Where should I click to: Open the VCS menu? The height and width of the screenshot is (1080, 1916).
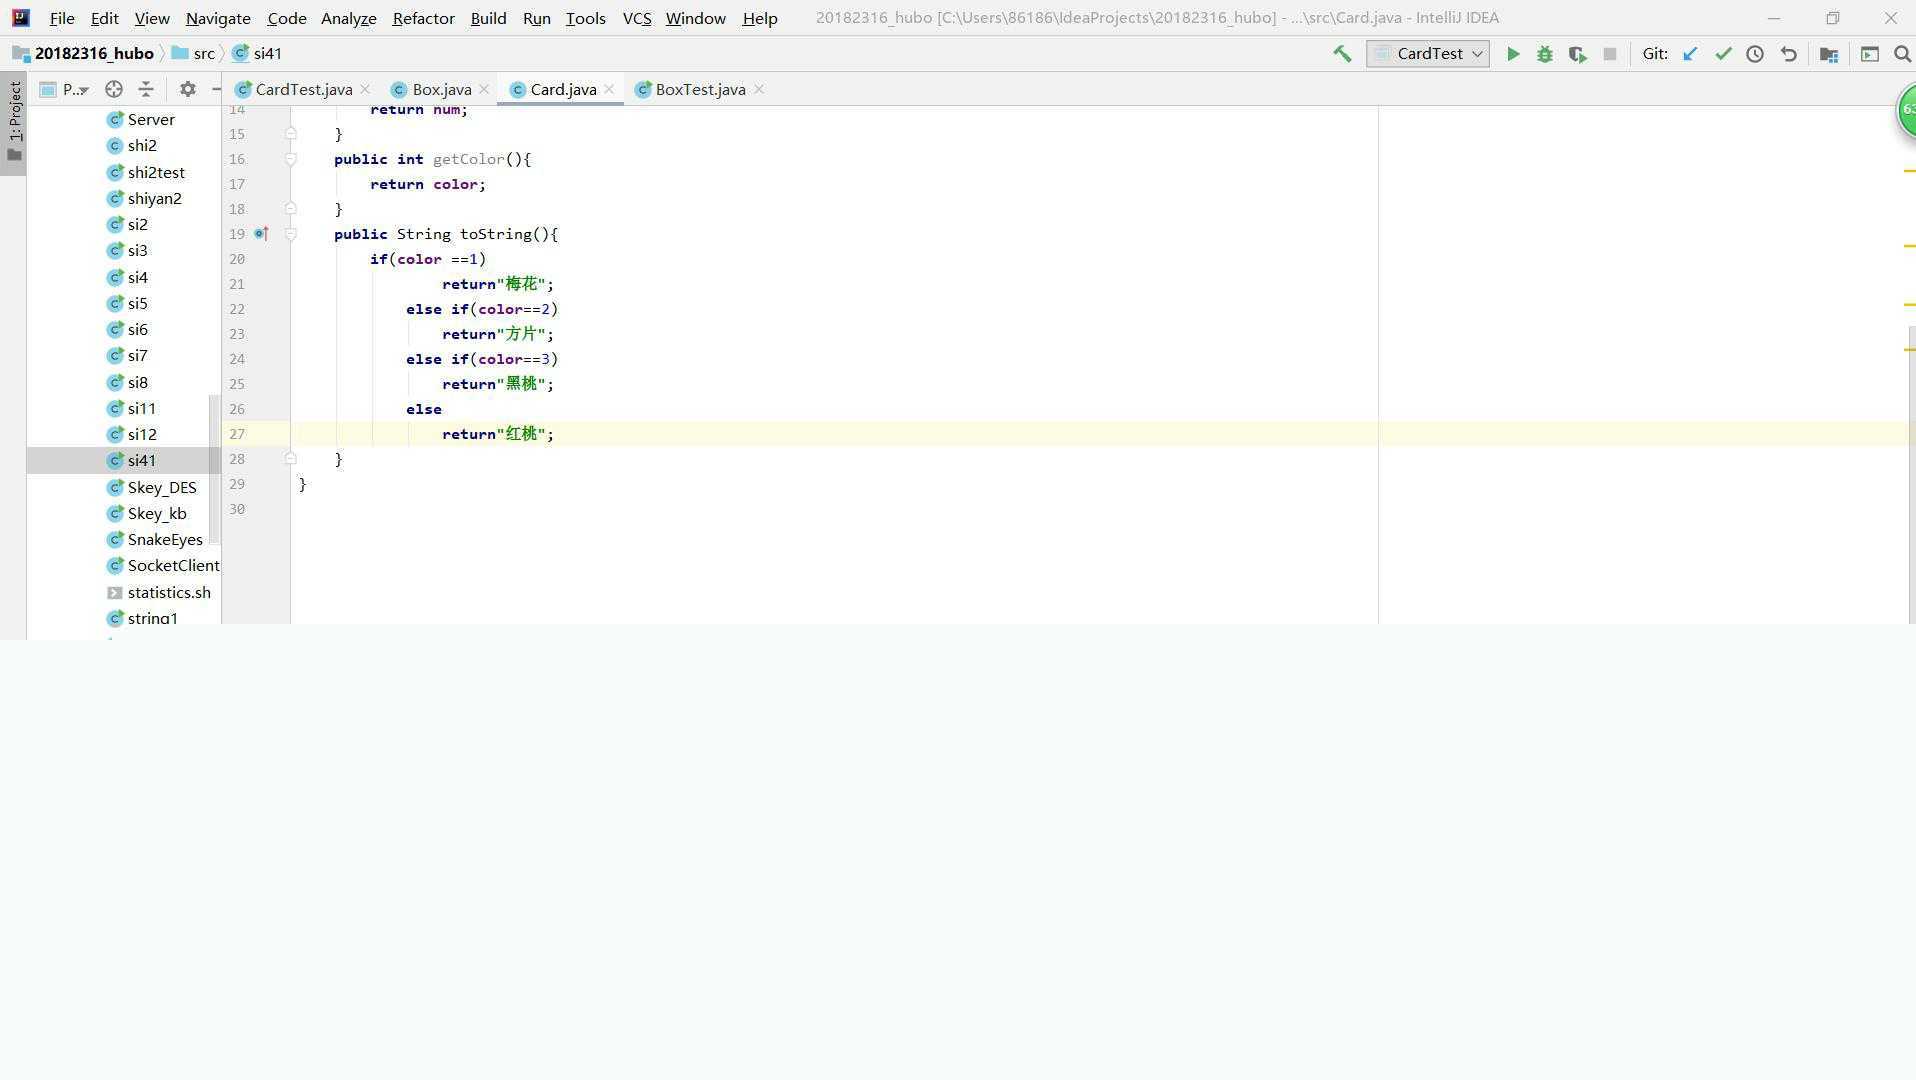637,18
